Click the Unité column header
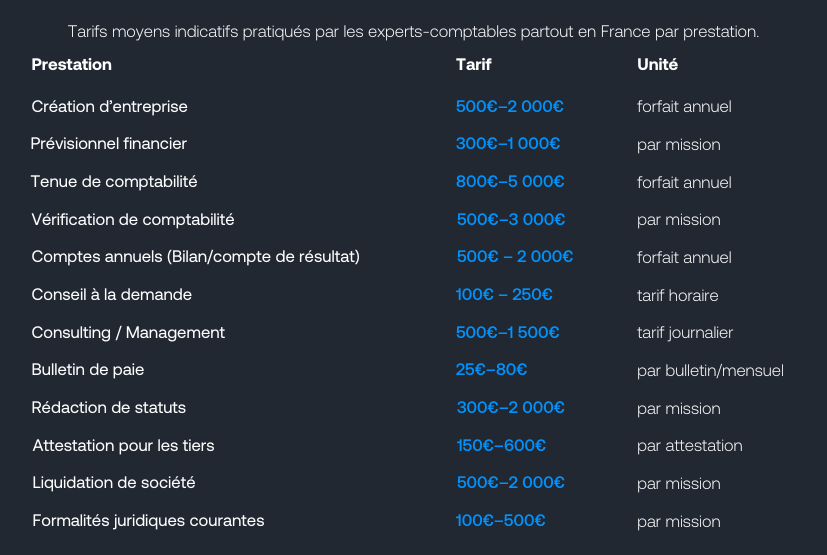Screen dimensions: 827x555 657,64
